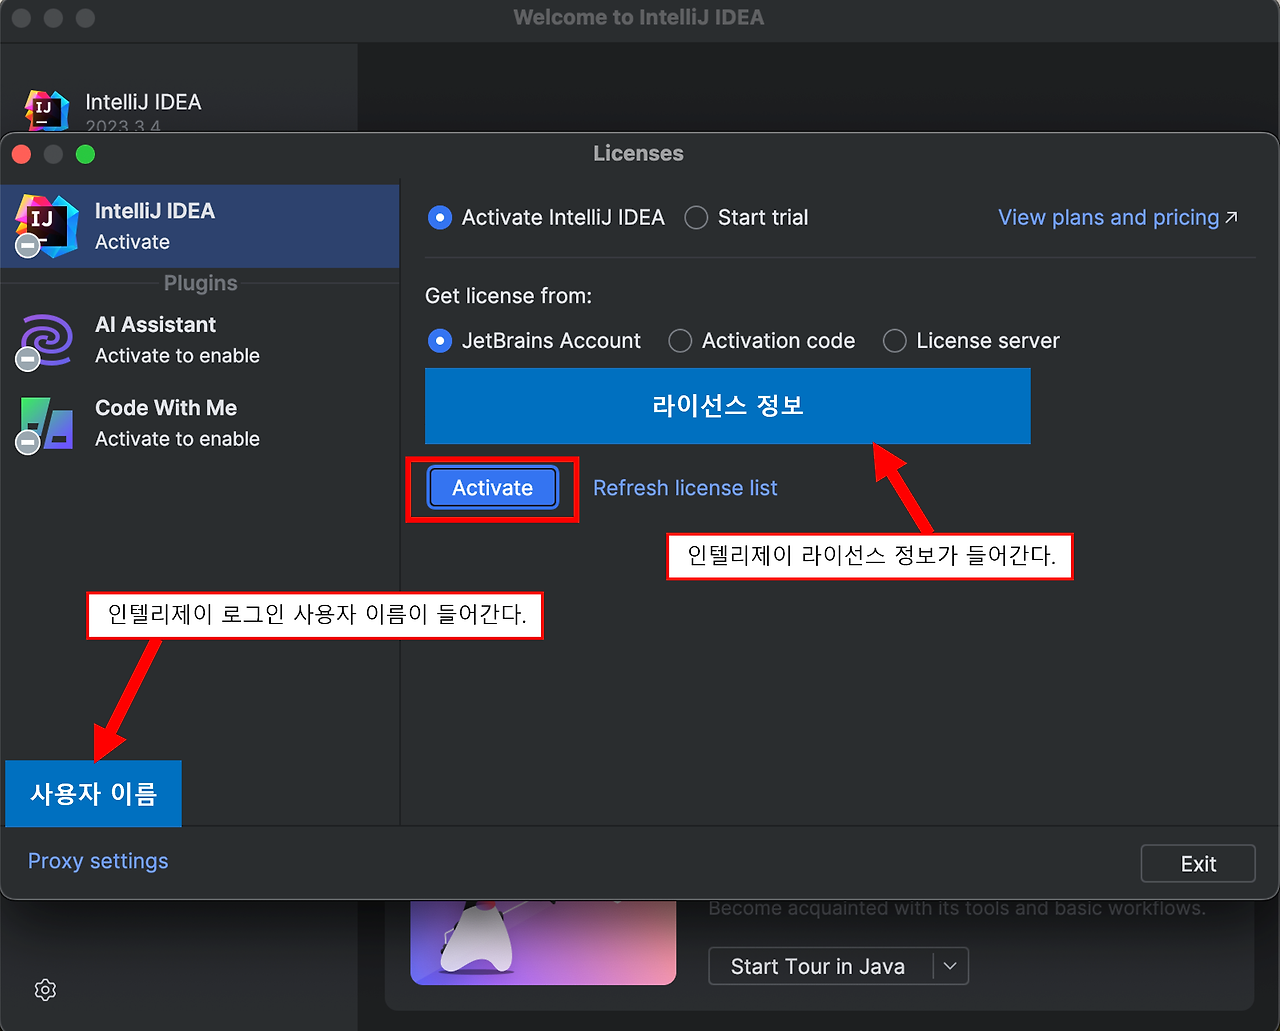The image size is (1280, 1031).
Task: Select the Start trial radio button
Action: click(x=696, y=217)
